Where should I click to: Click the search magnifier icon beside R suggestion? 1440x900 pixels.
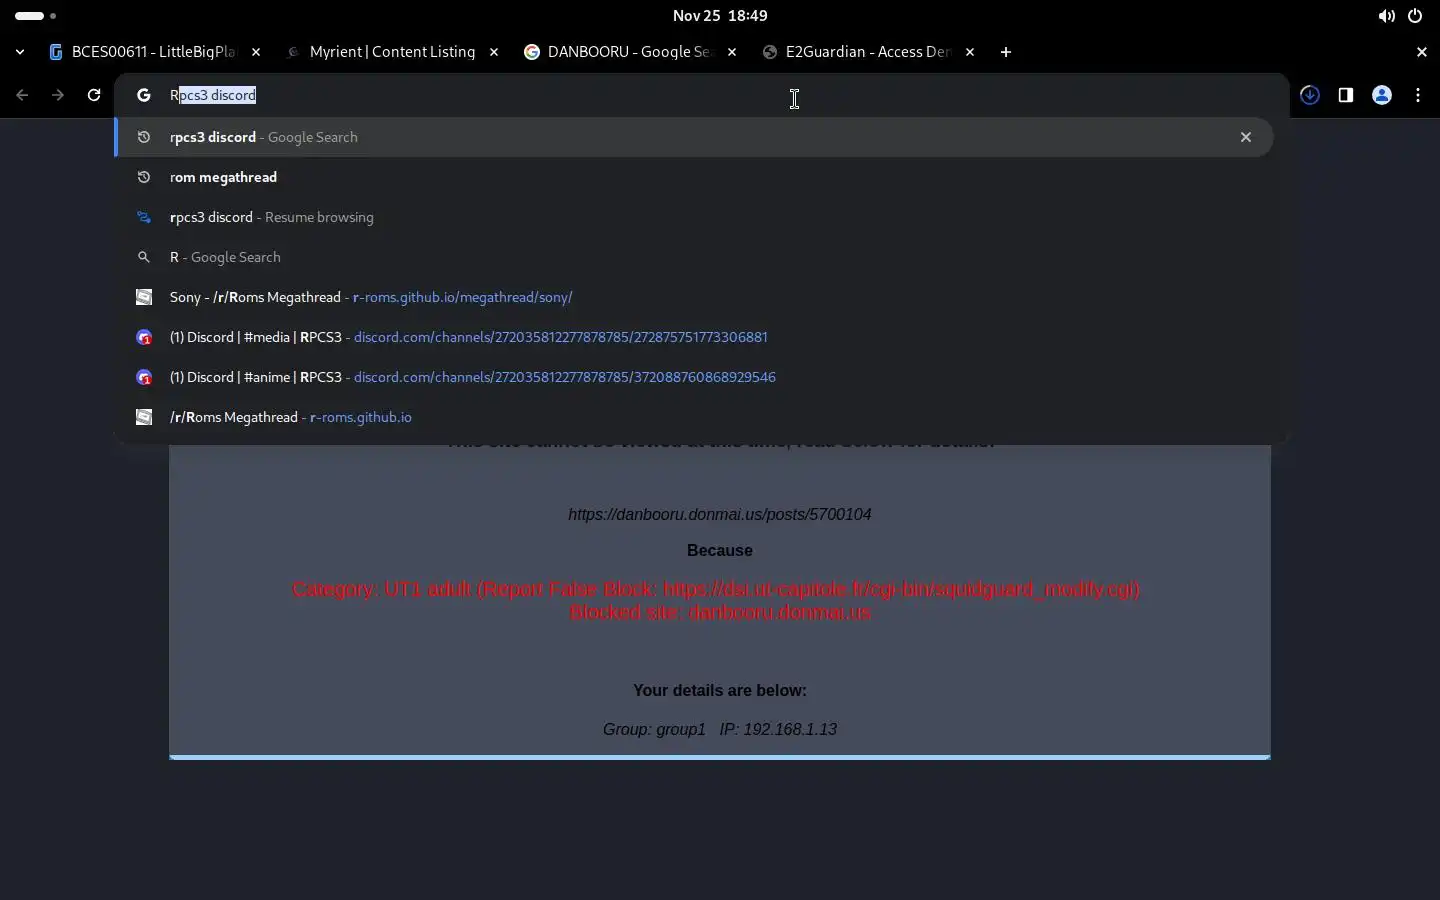[x=144, y=257]
